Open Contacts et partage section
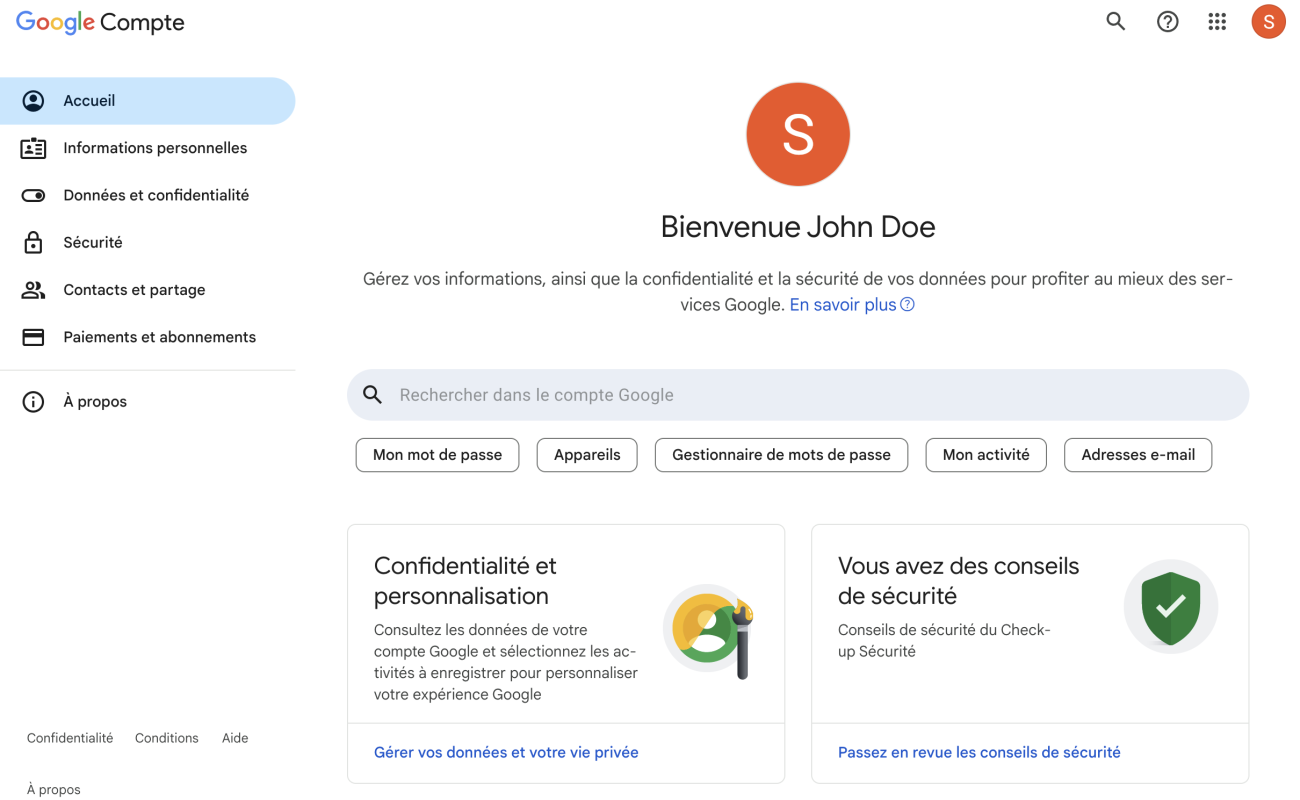The image size is (1300, 800). click(148, 290)
